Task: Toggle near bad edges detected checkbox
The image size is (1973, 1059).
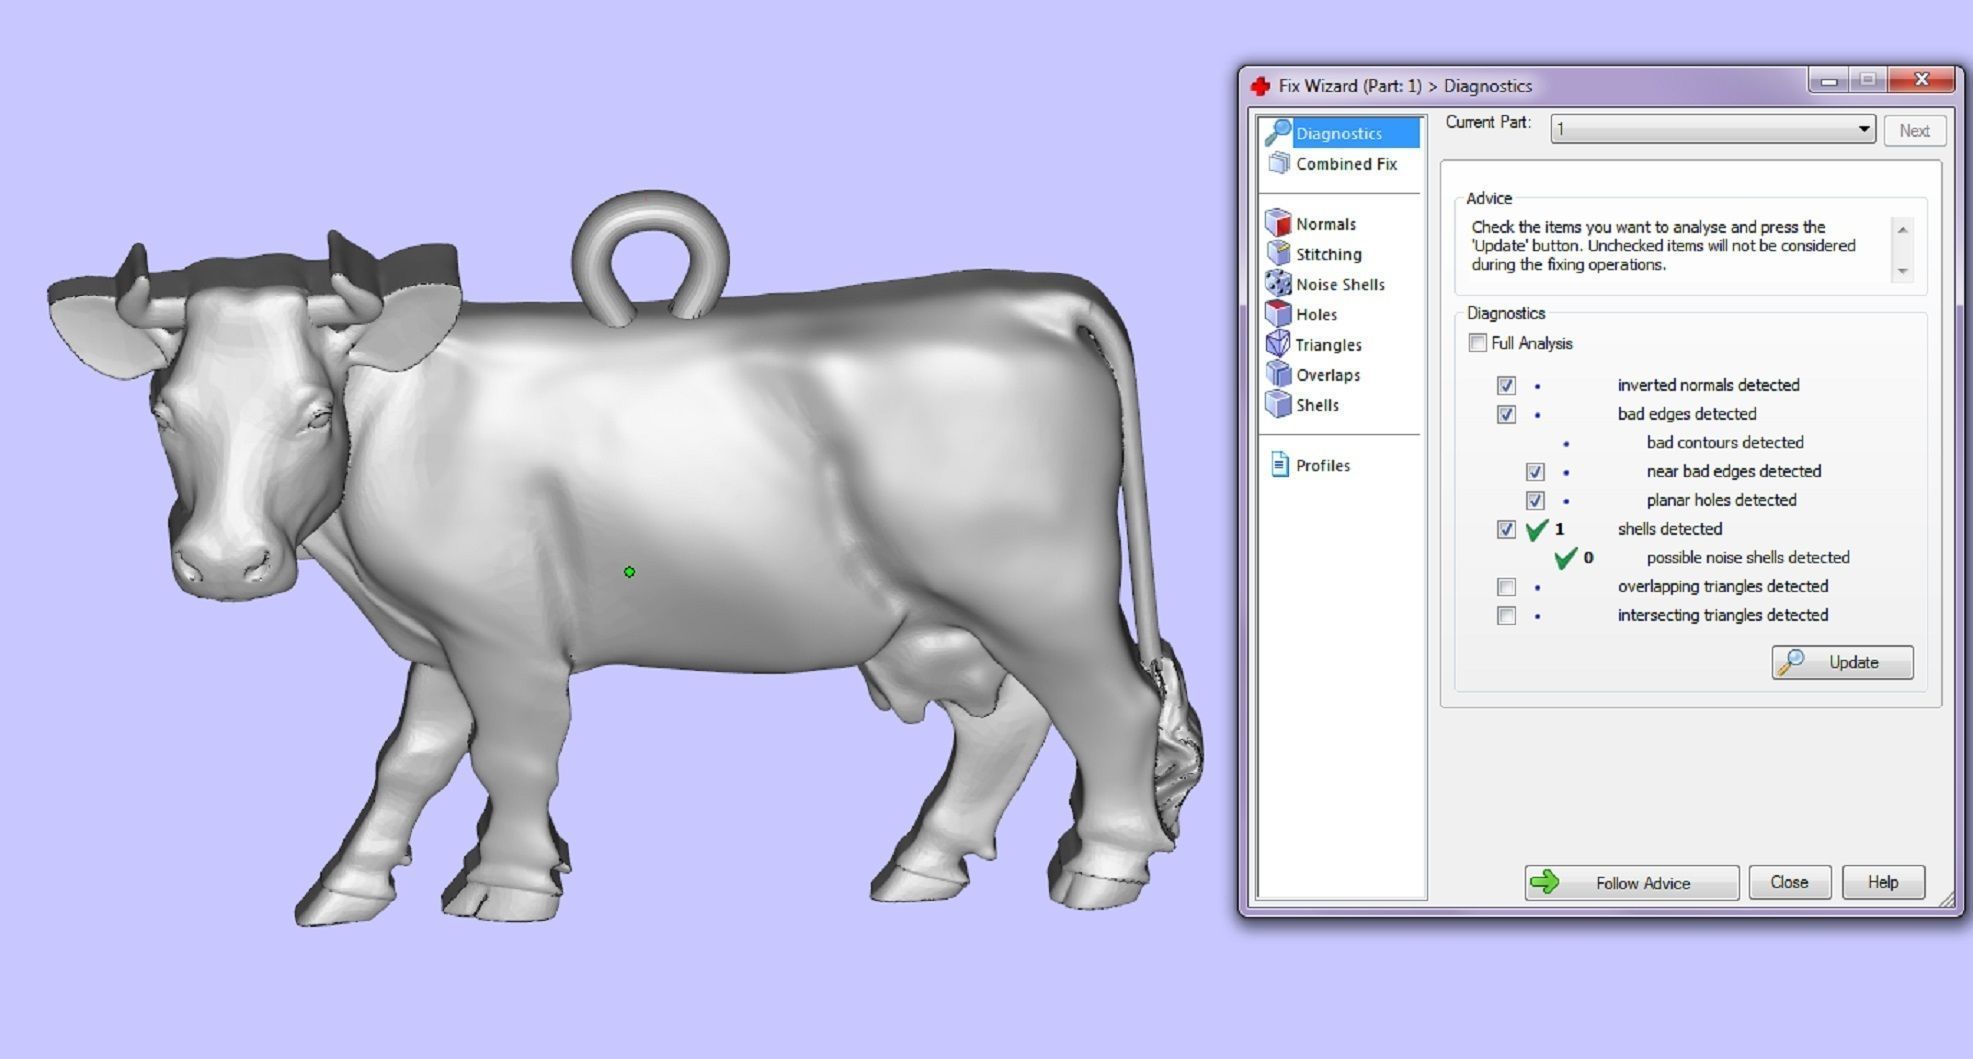Action: coord(1535,471)
